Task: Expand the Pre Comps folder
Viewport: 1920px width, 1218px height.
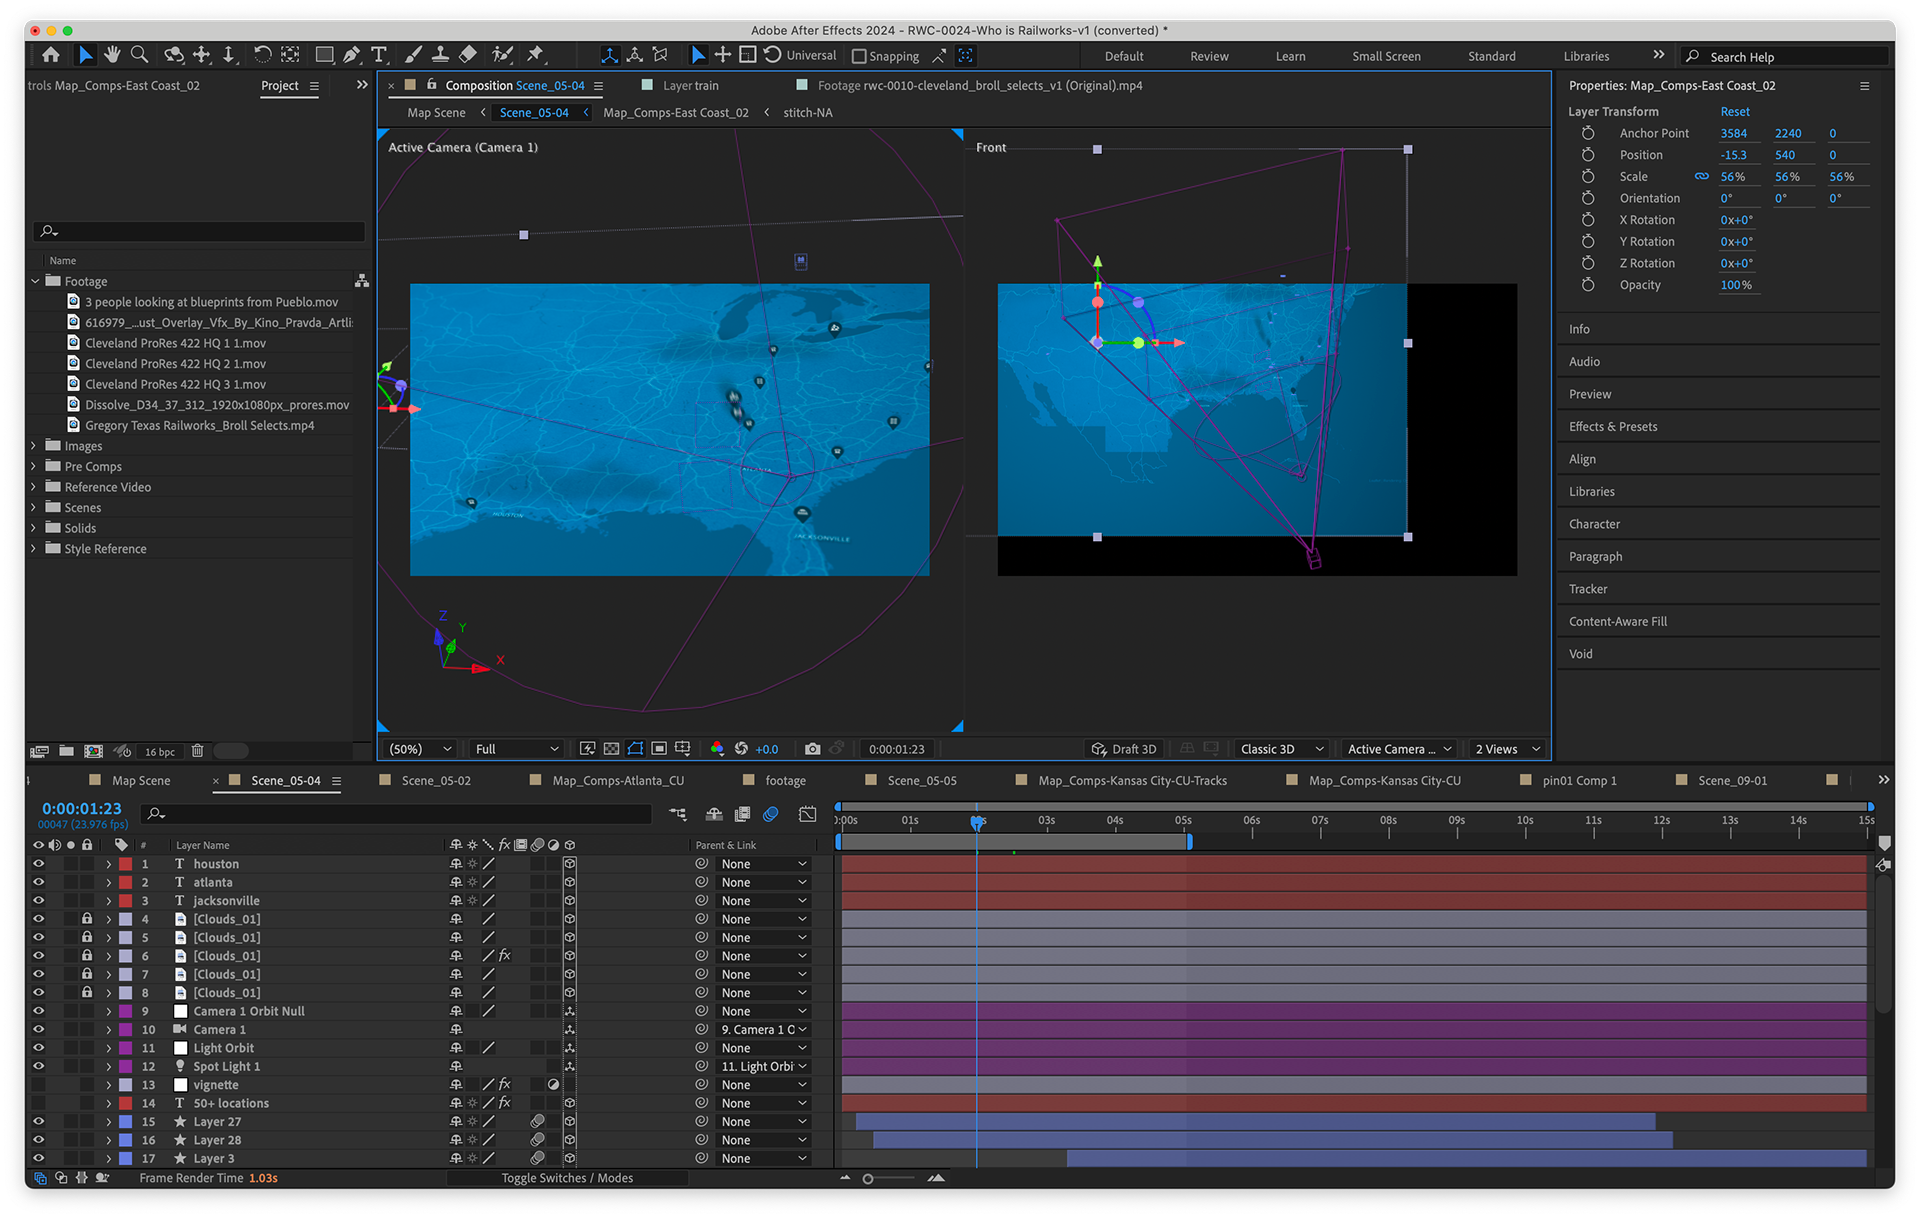Action: pos(34,467)
